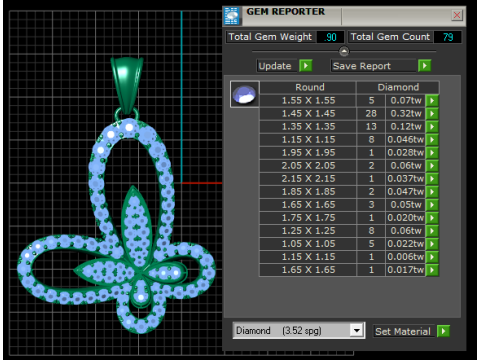Click the green arrow for the 0.006tw row
Screen dimensions: 480x360
432,256
